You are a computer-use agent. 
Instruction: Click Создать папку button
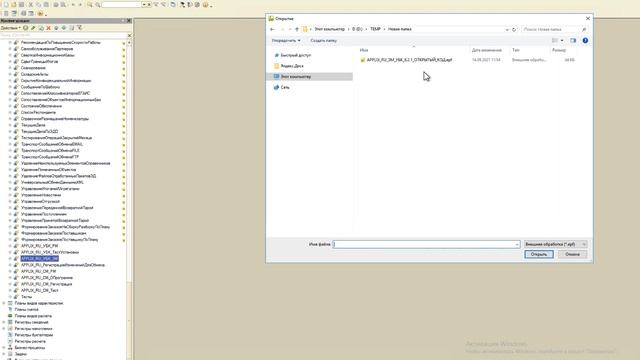coord(323,40)
